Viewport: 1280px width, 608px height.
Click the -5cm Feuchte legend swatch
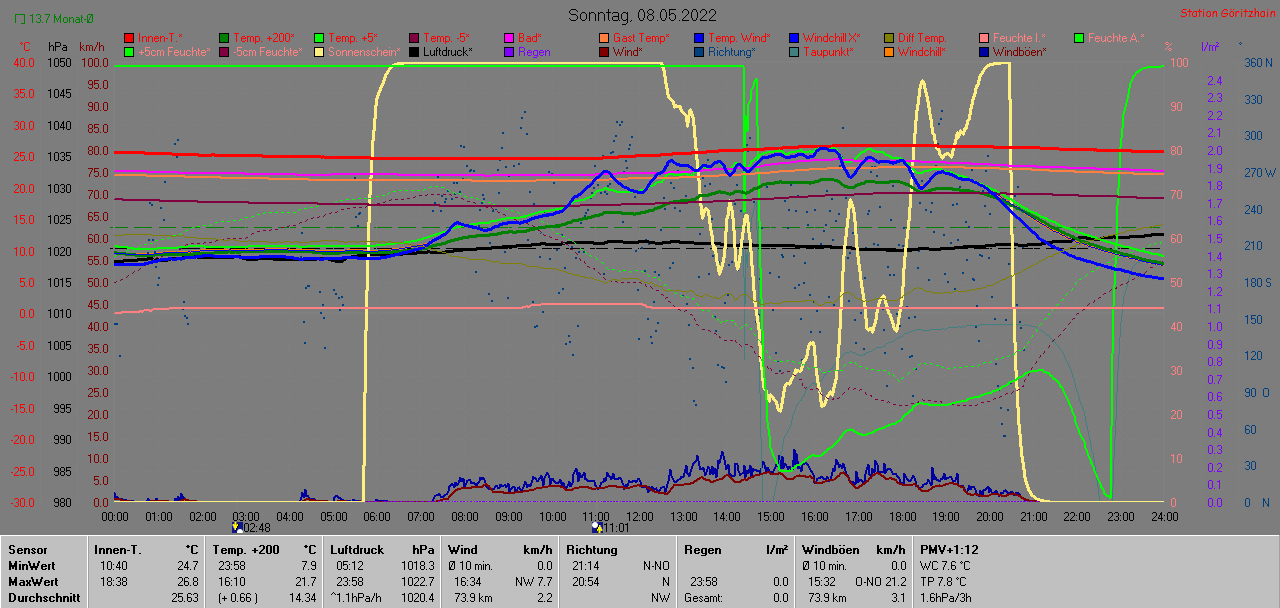coord(224,51)
